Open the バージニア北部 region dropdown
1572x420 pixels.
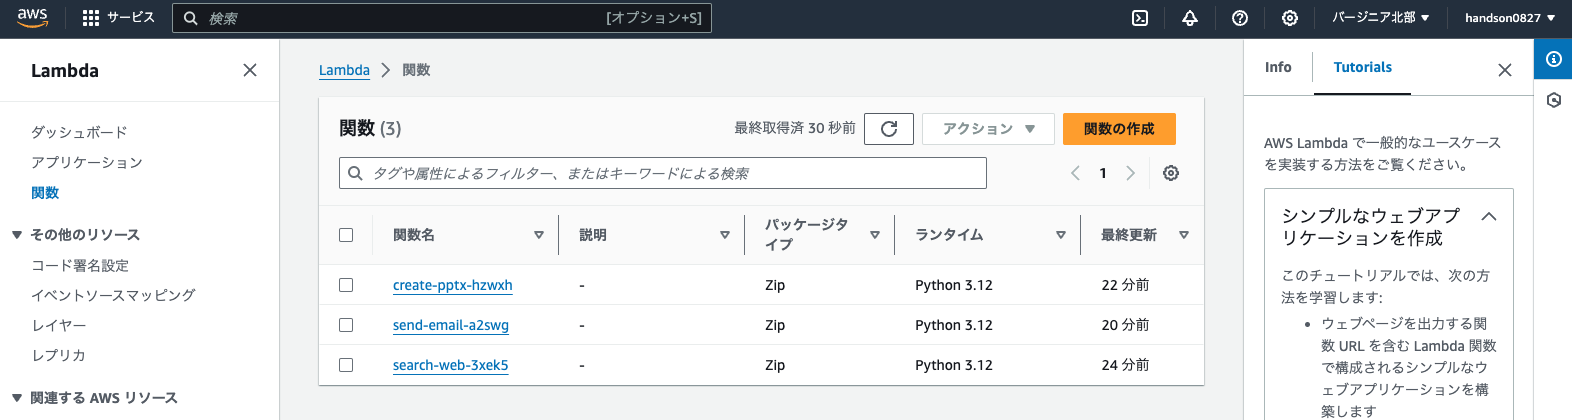tap(1380, 18)
